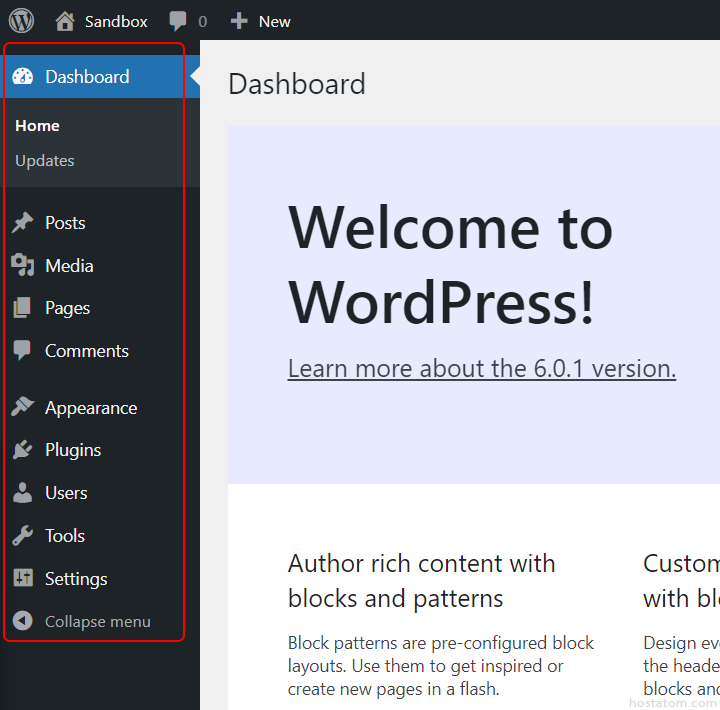The width and height of the screenshot is (720, 710).
Task: Open the Pages menu item
Action: (67, 308)
